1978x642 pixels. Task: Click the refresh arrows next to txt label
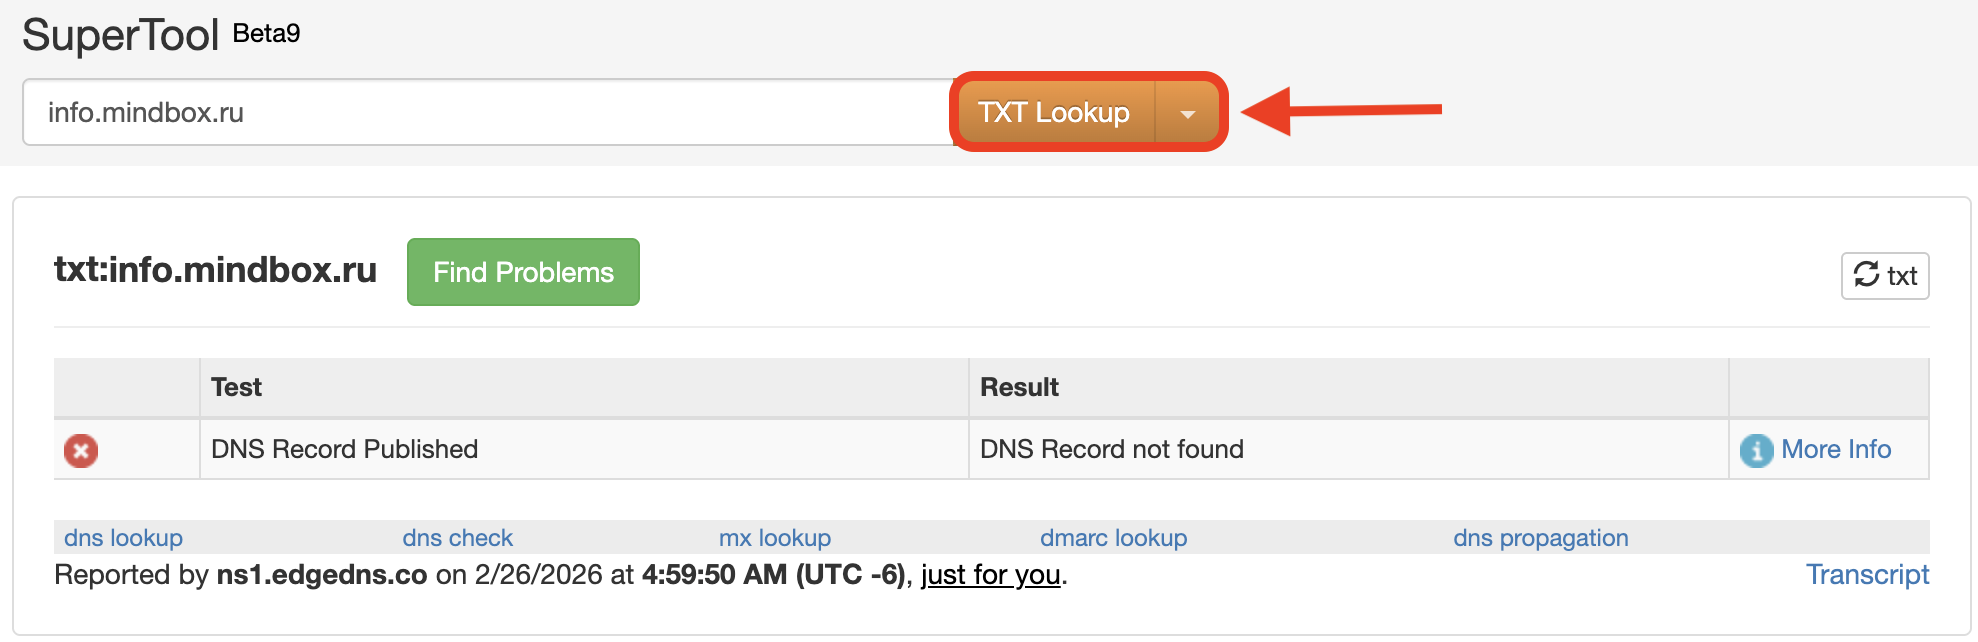pyautogui.click(x=1866, y=275)
